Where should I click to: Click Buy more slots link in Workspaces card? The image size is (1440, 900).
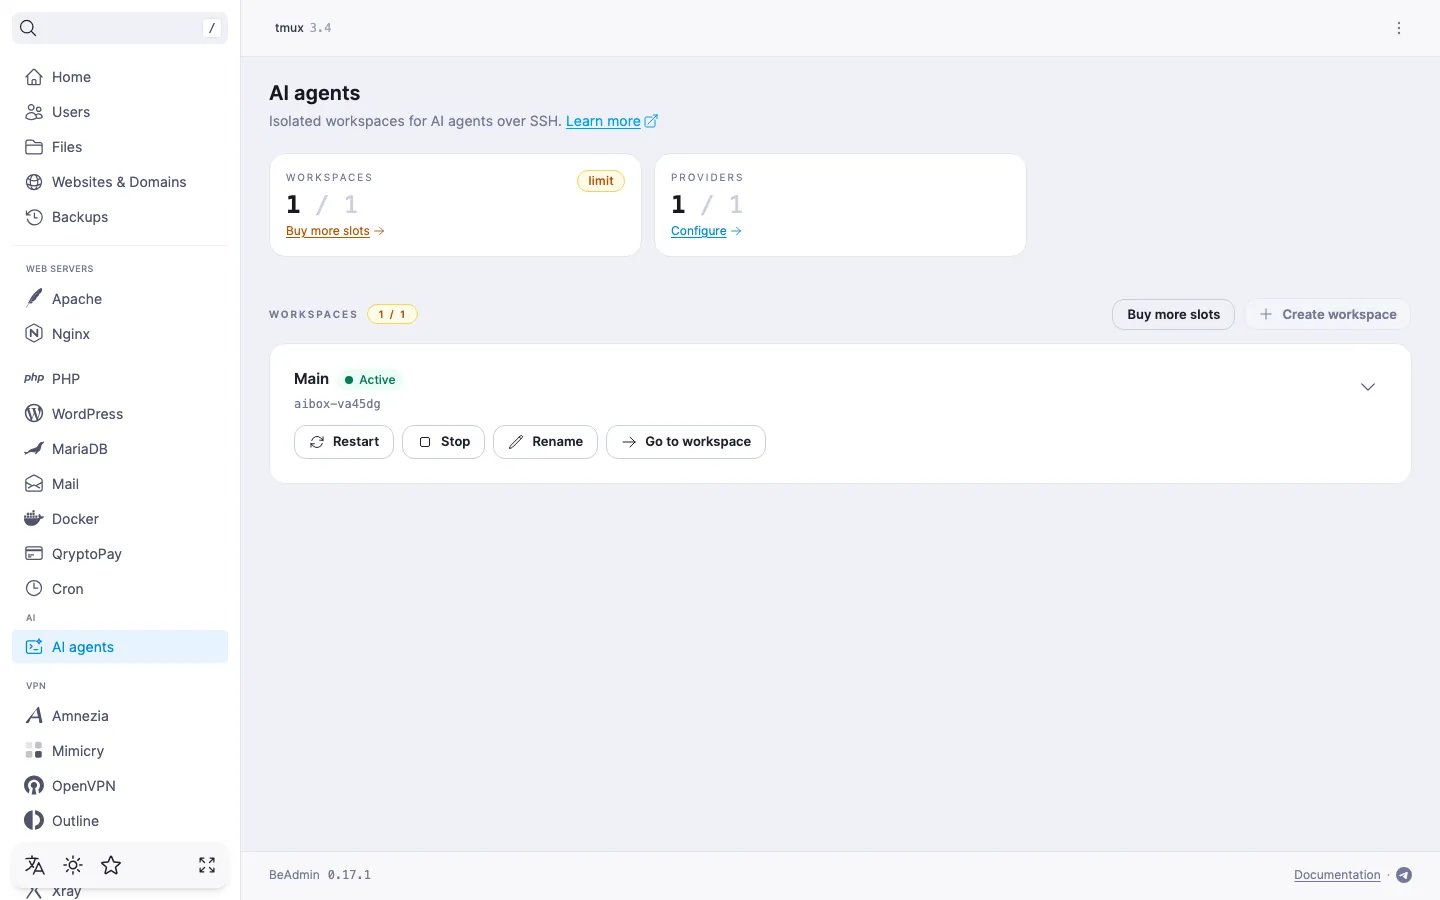click(335, 231)
